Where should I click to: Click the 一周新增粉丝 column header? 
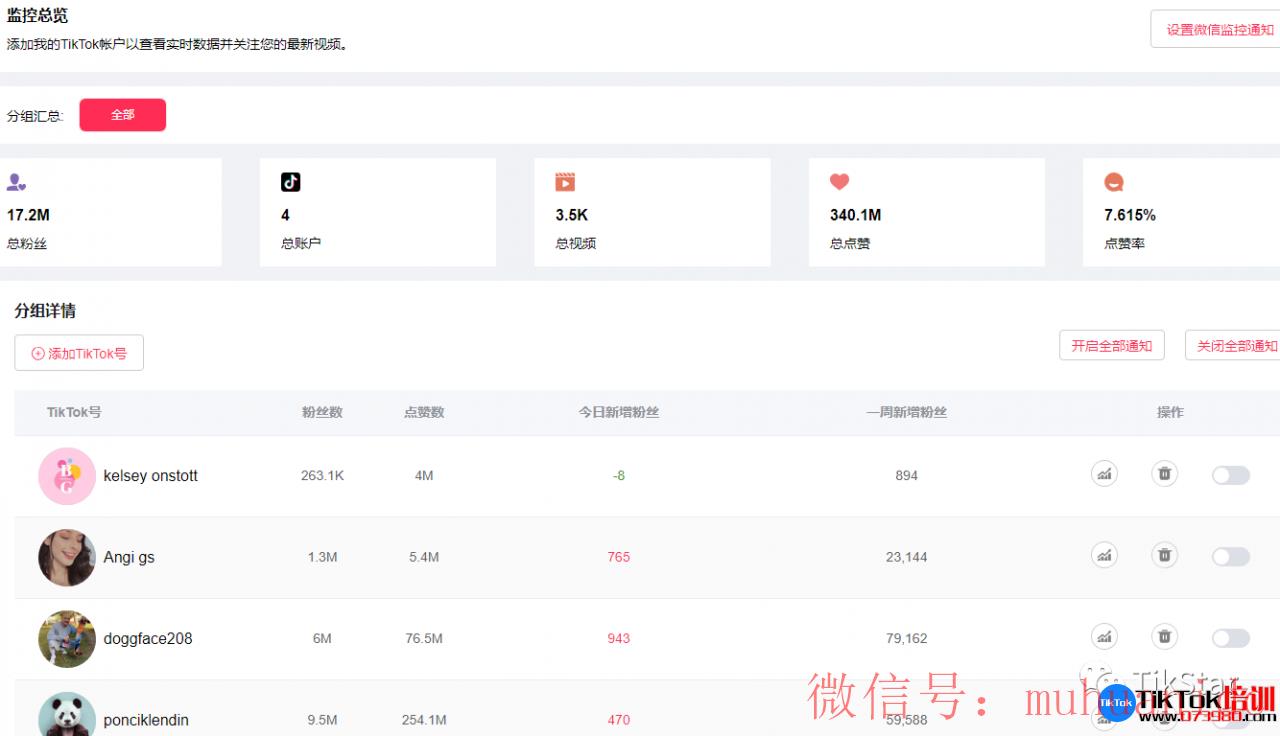click(x=907, y=412)
